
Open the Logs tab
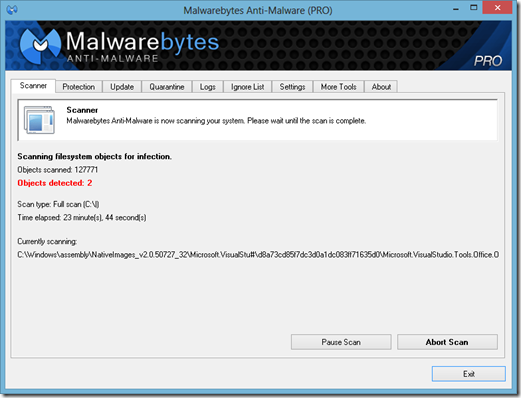tap(208, 87)
